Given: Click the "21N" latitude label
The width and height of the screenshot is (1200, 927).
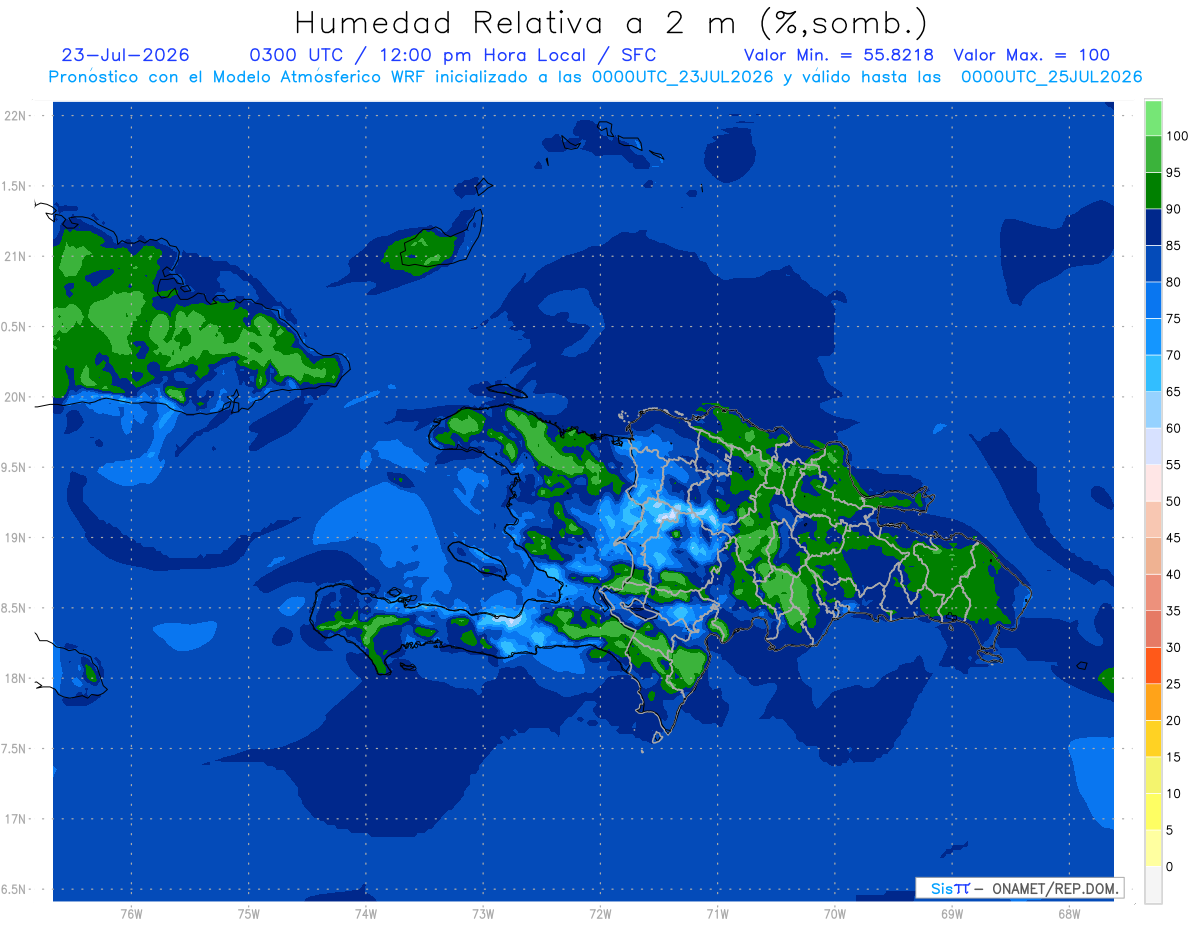Looking at the screenshot, I should click(x=15, y=256).
